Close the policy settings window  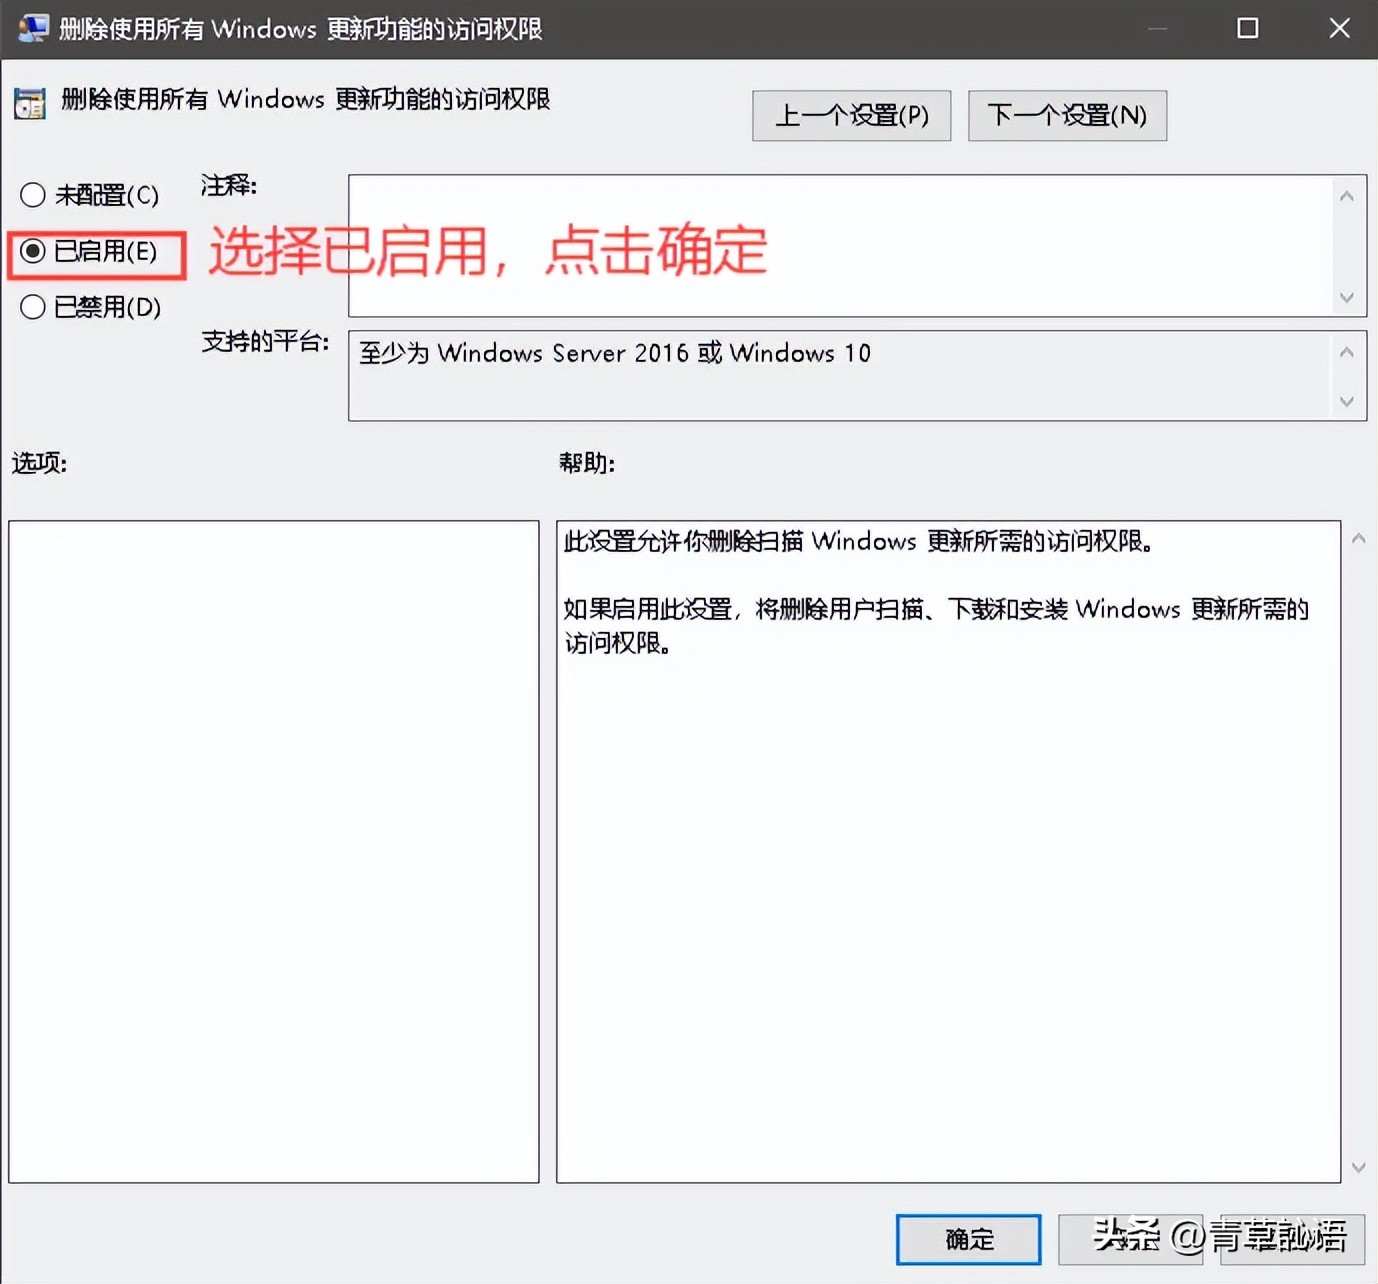(1339, 28)
